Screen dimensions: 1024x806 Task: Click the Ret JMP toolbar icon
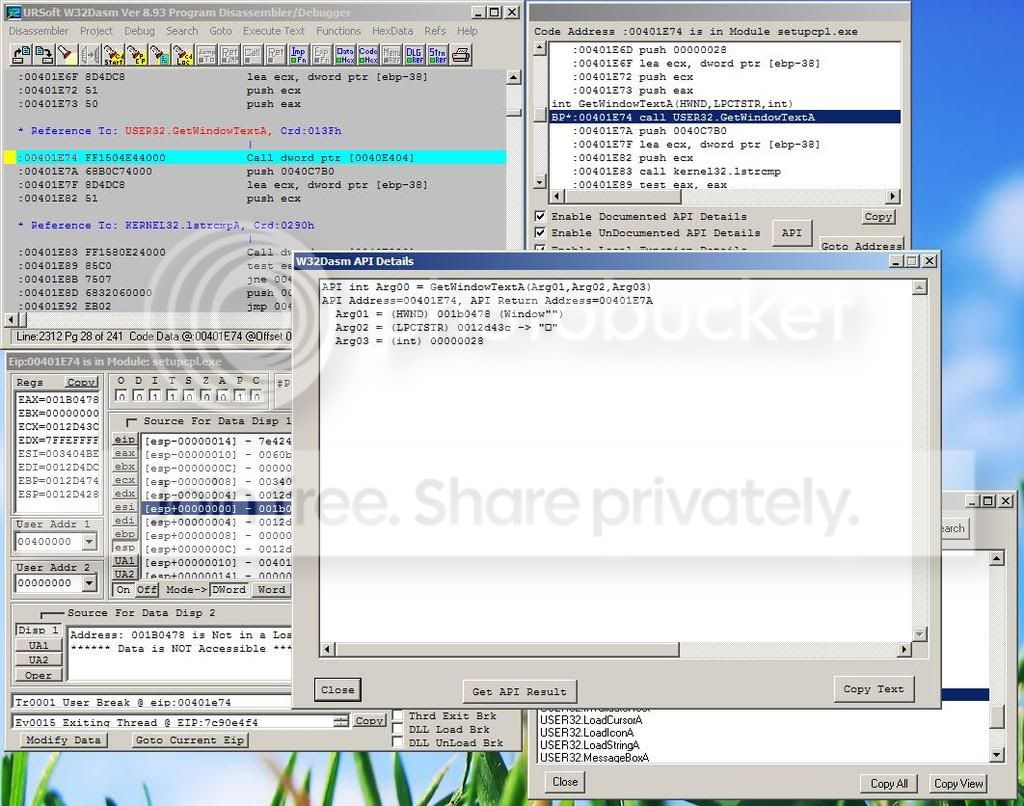[x=229, y=55]
